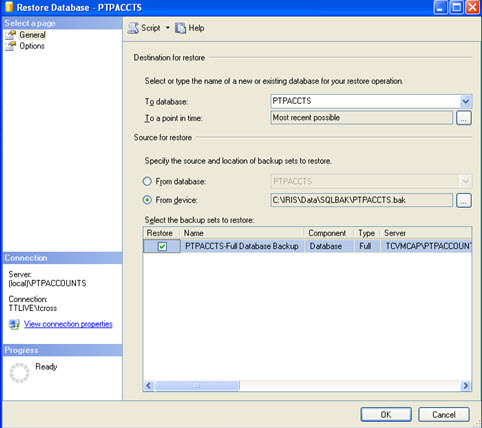Open the Options page
This screenshot has height=428, width=482.
point(32,46)
